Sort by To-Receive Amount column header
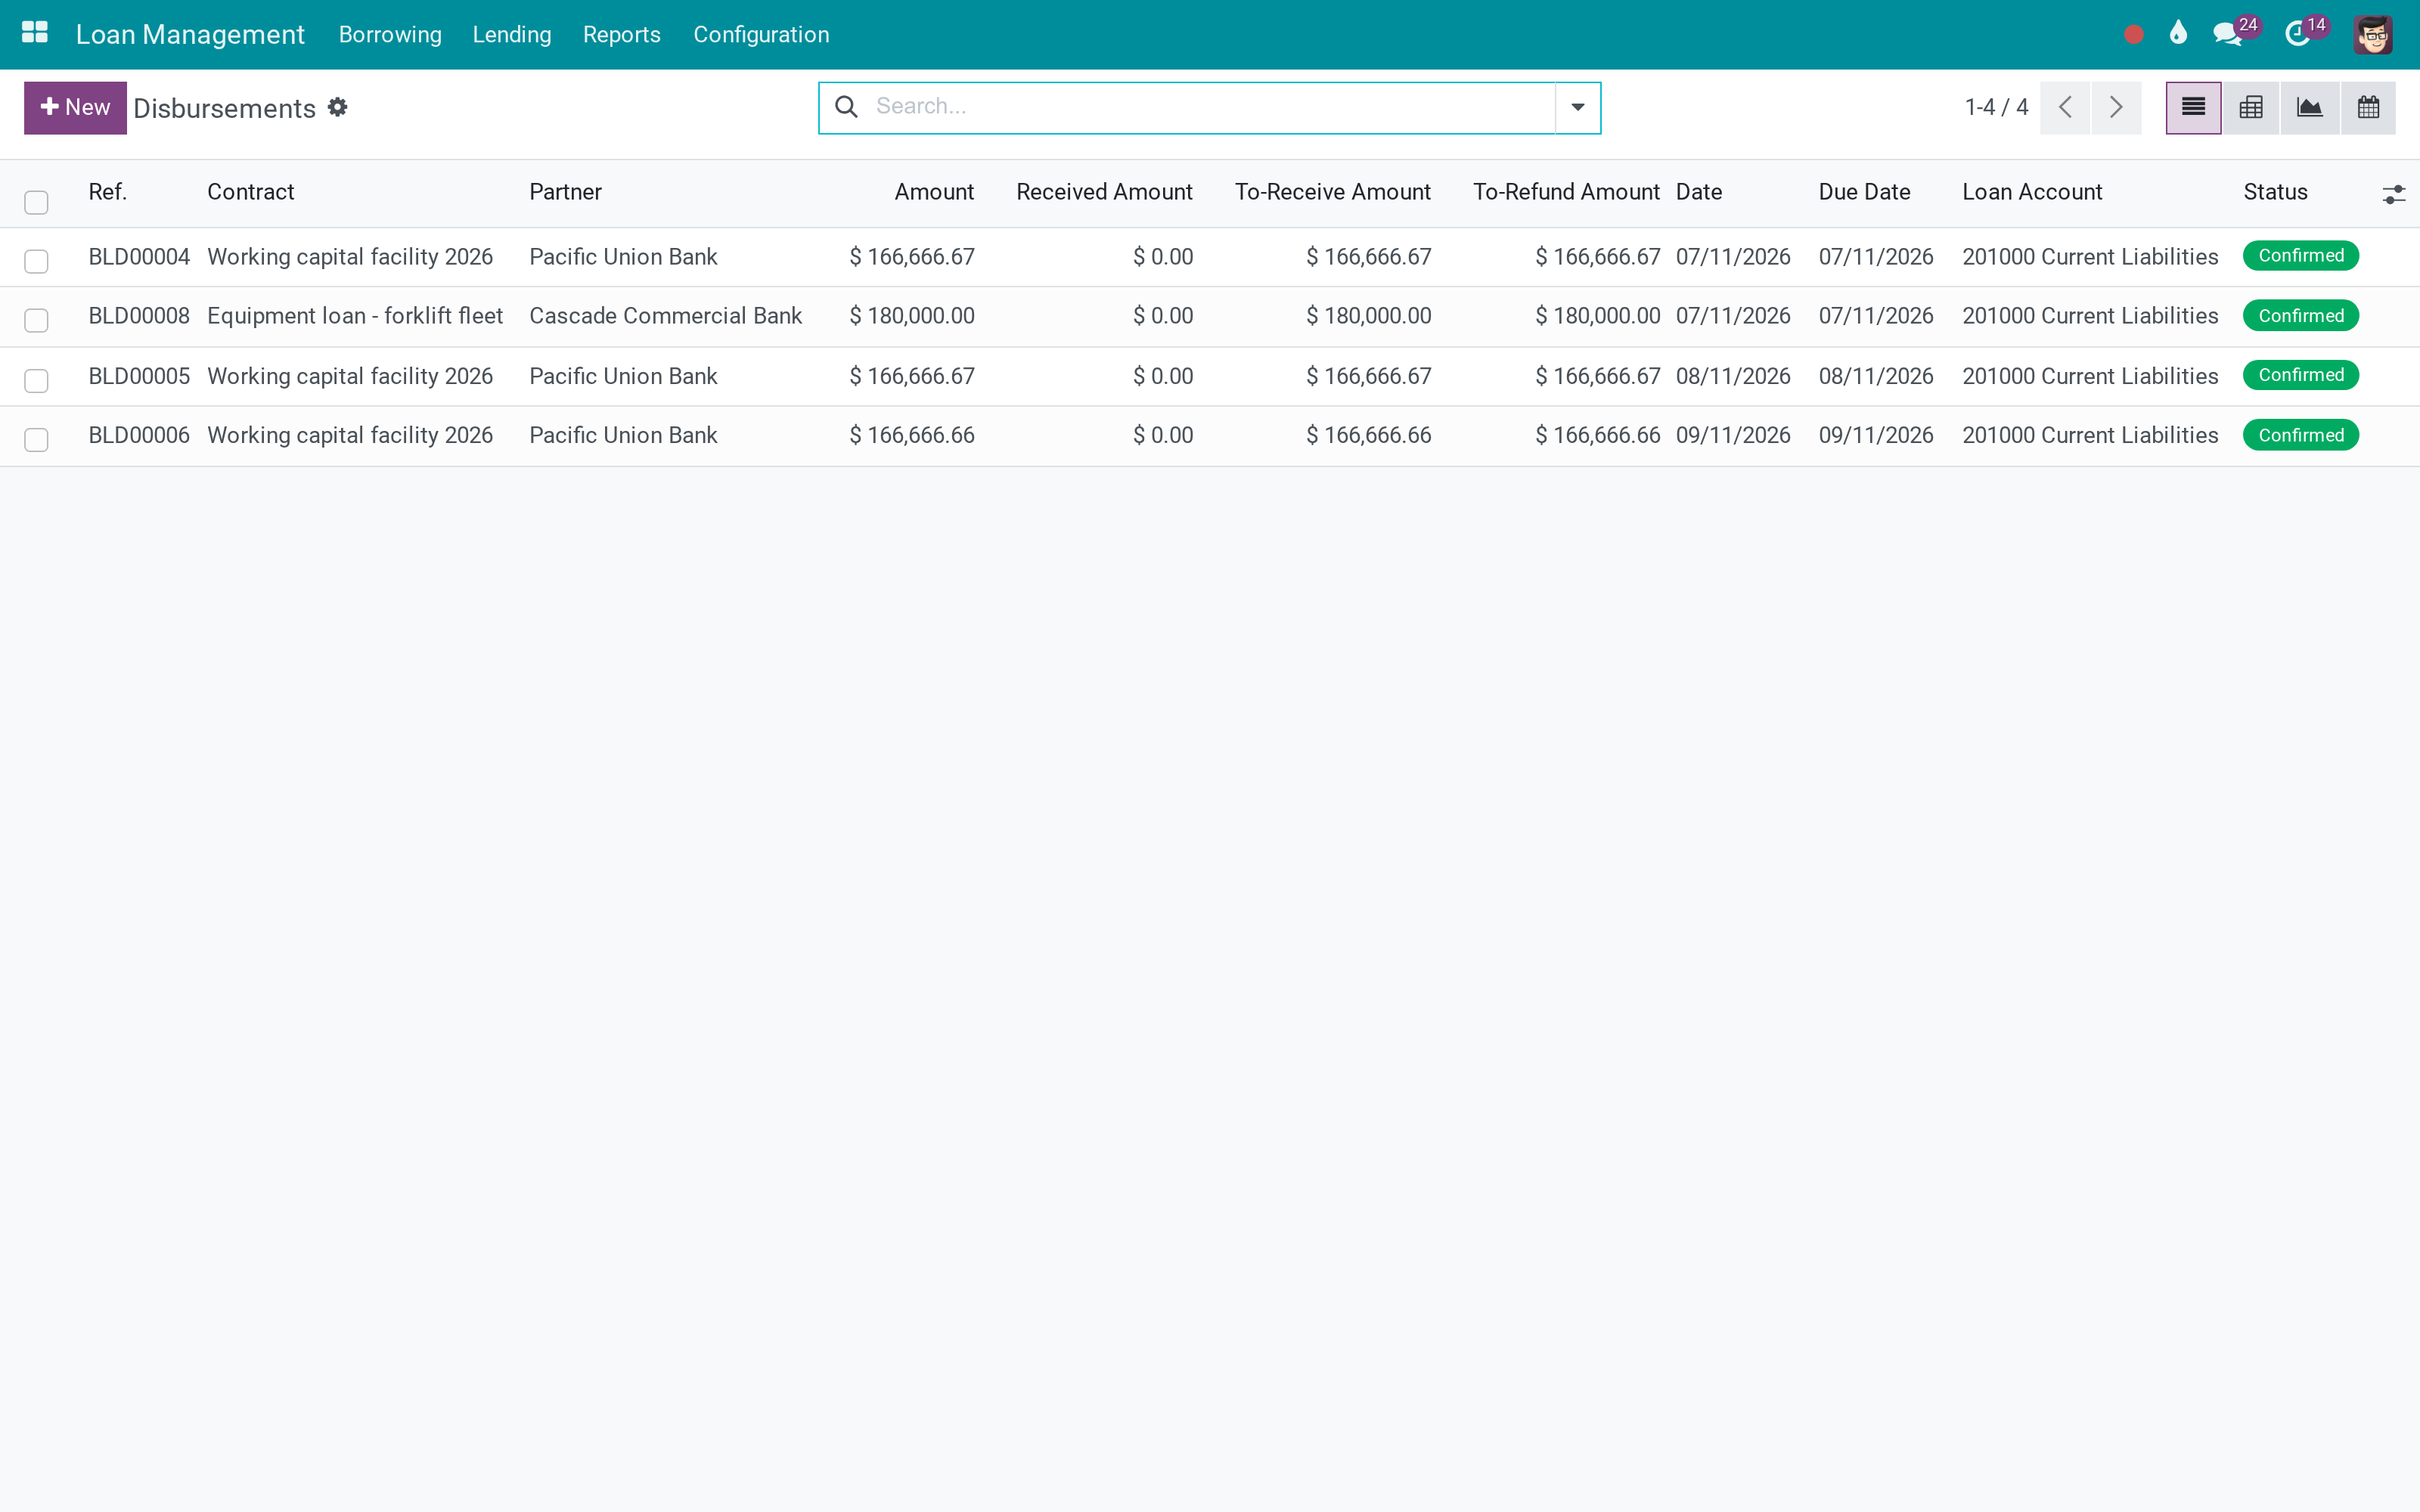This screenshot has height=1512, width=2420. (x=1332, y=192)
